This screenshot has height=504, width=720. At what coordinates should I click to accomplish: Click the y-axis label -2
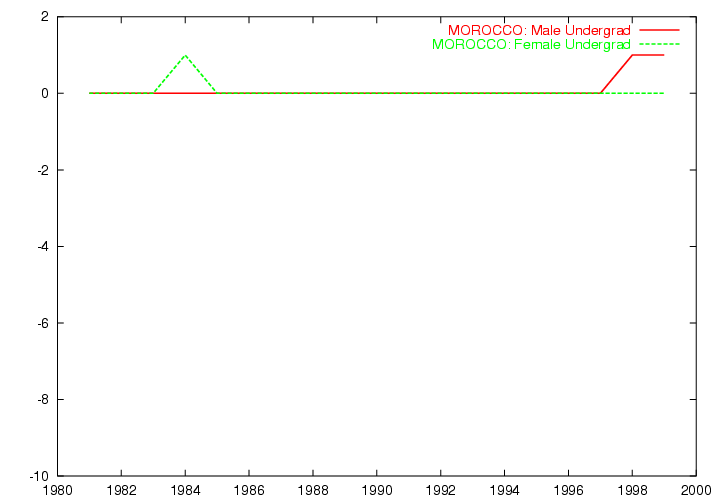click(x=43, y=170)
